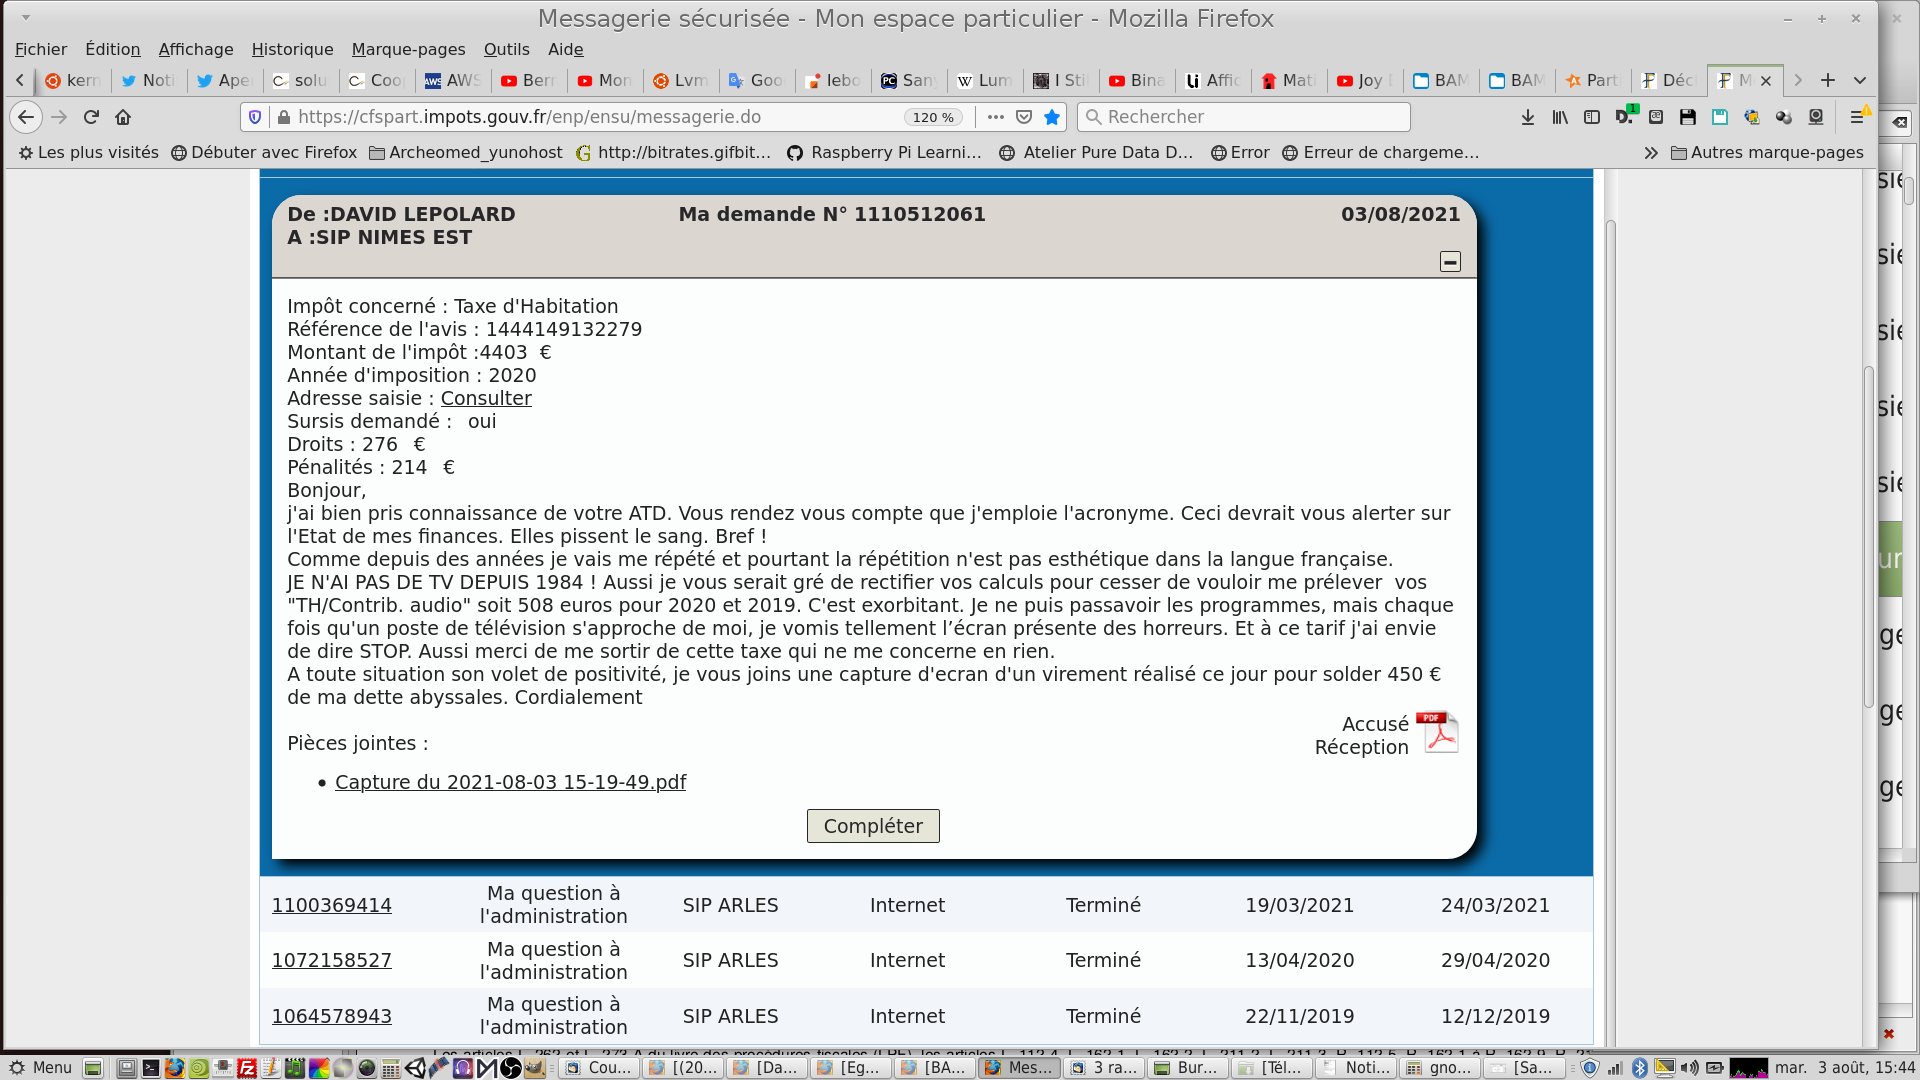Screen dimensions: 1920x1080
Task: Click the bookmark star in the address bar
Action: click(x=1052, y=117)
